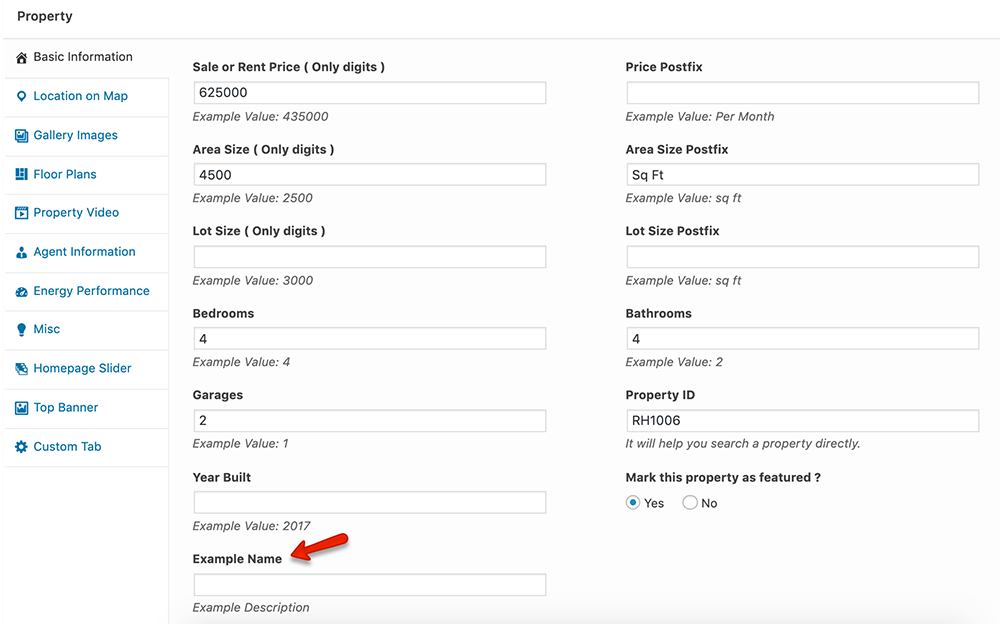
Task: Click the Area Size Postfix field
Action: click(802, 175)
